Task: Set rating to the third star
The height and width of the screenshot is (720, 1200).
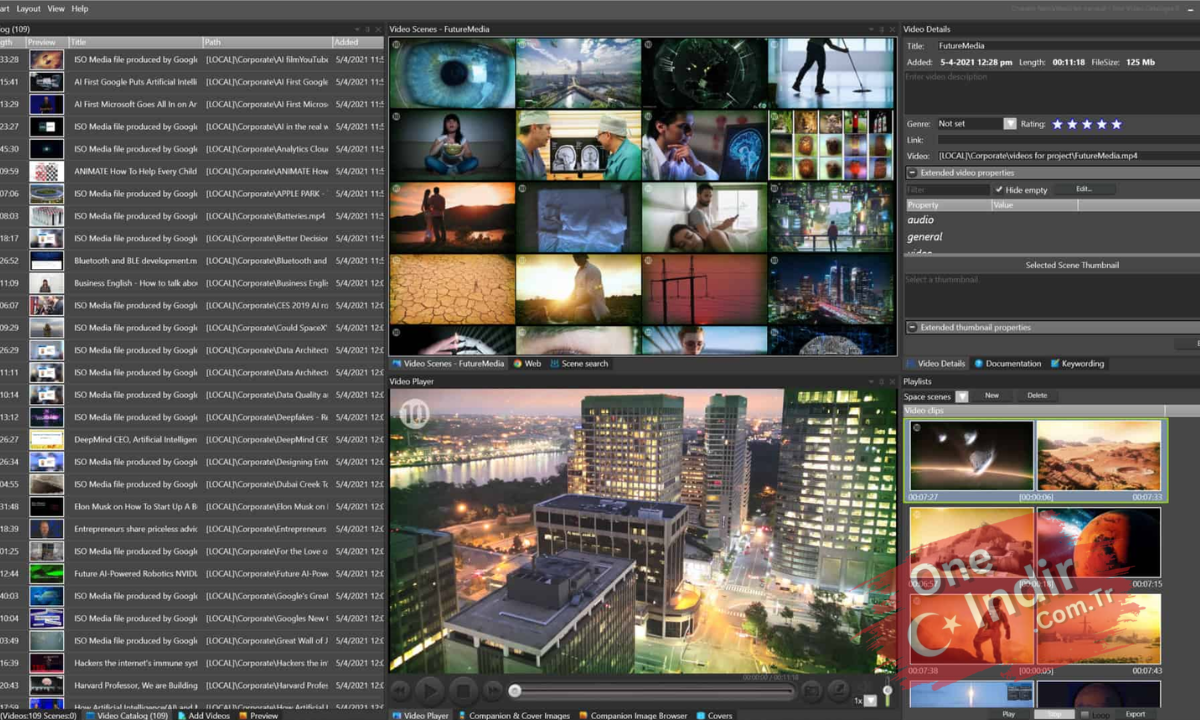Action: [x=1086, y=124]
